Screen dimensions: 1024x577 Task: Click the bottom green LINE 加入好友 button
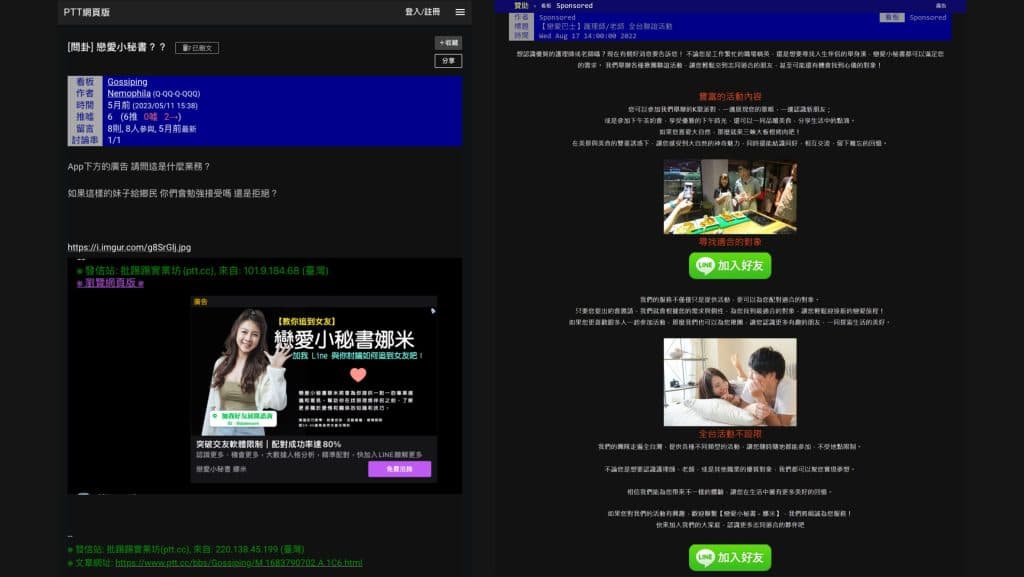pos(730,557)
